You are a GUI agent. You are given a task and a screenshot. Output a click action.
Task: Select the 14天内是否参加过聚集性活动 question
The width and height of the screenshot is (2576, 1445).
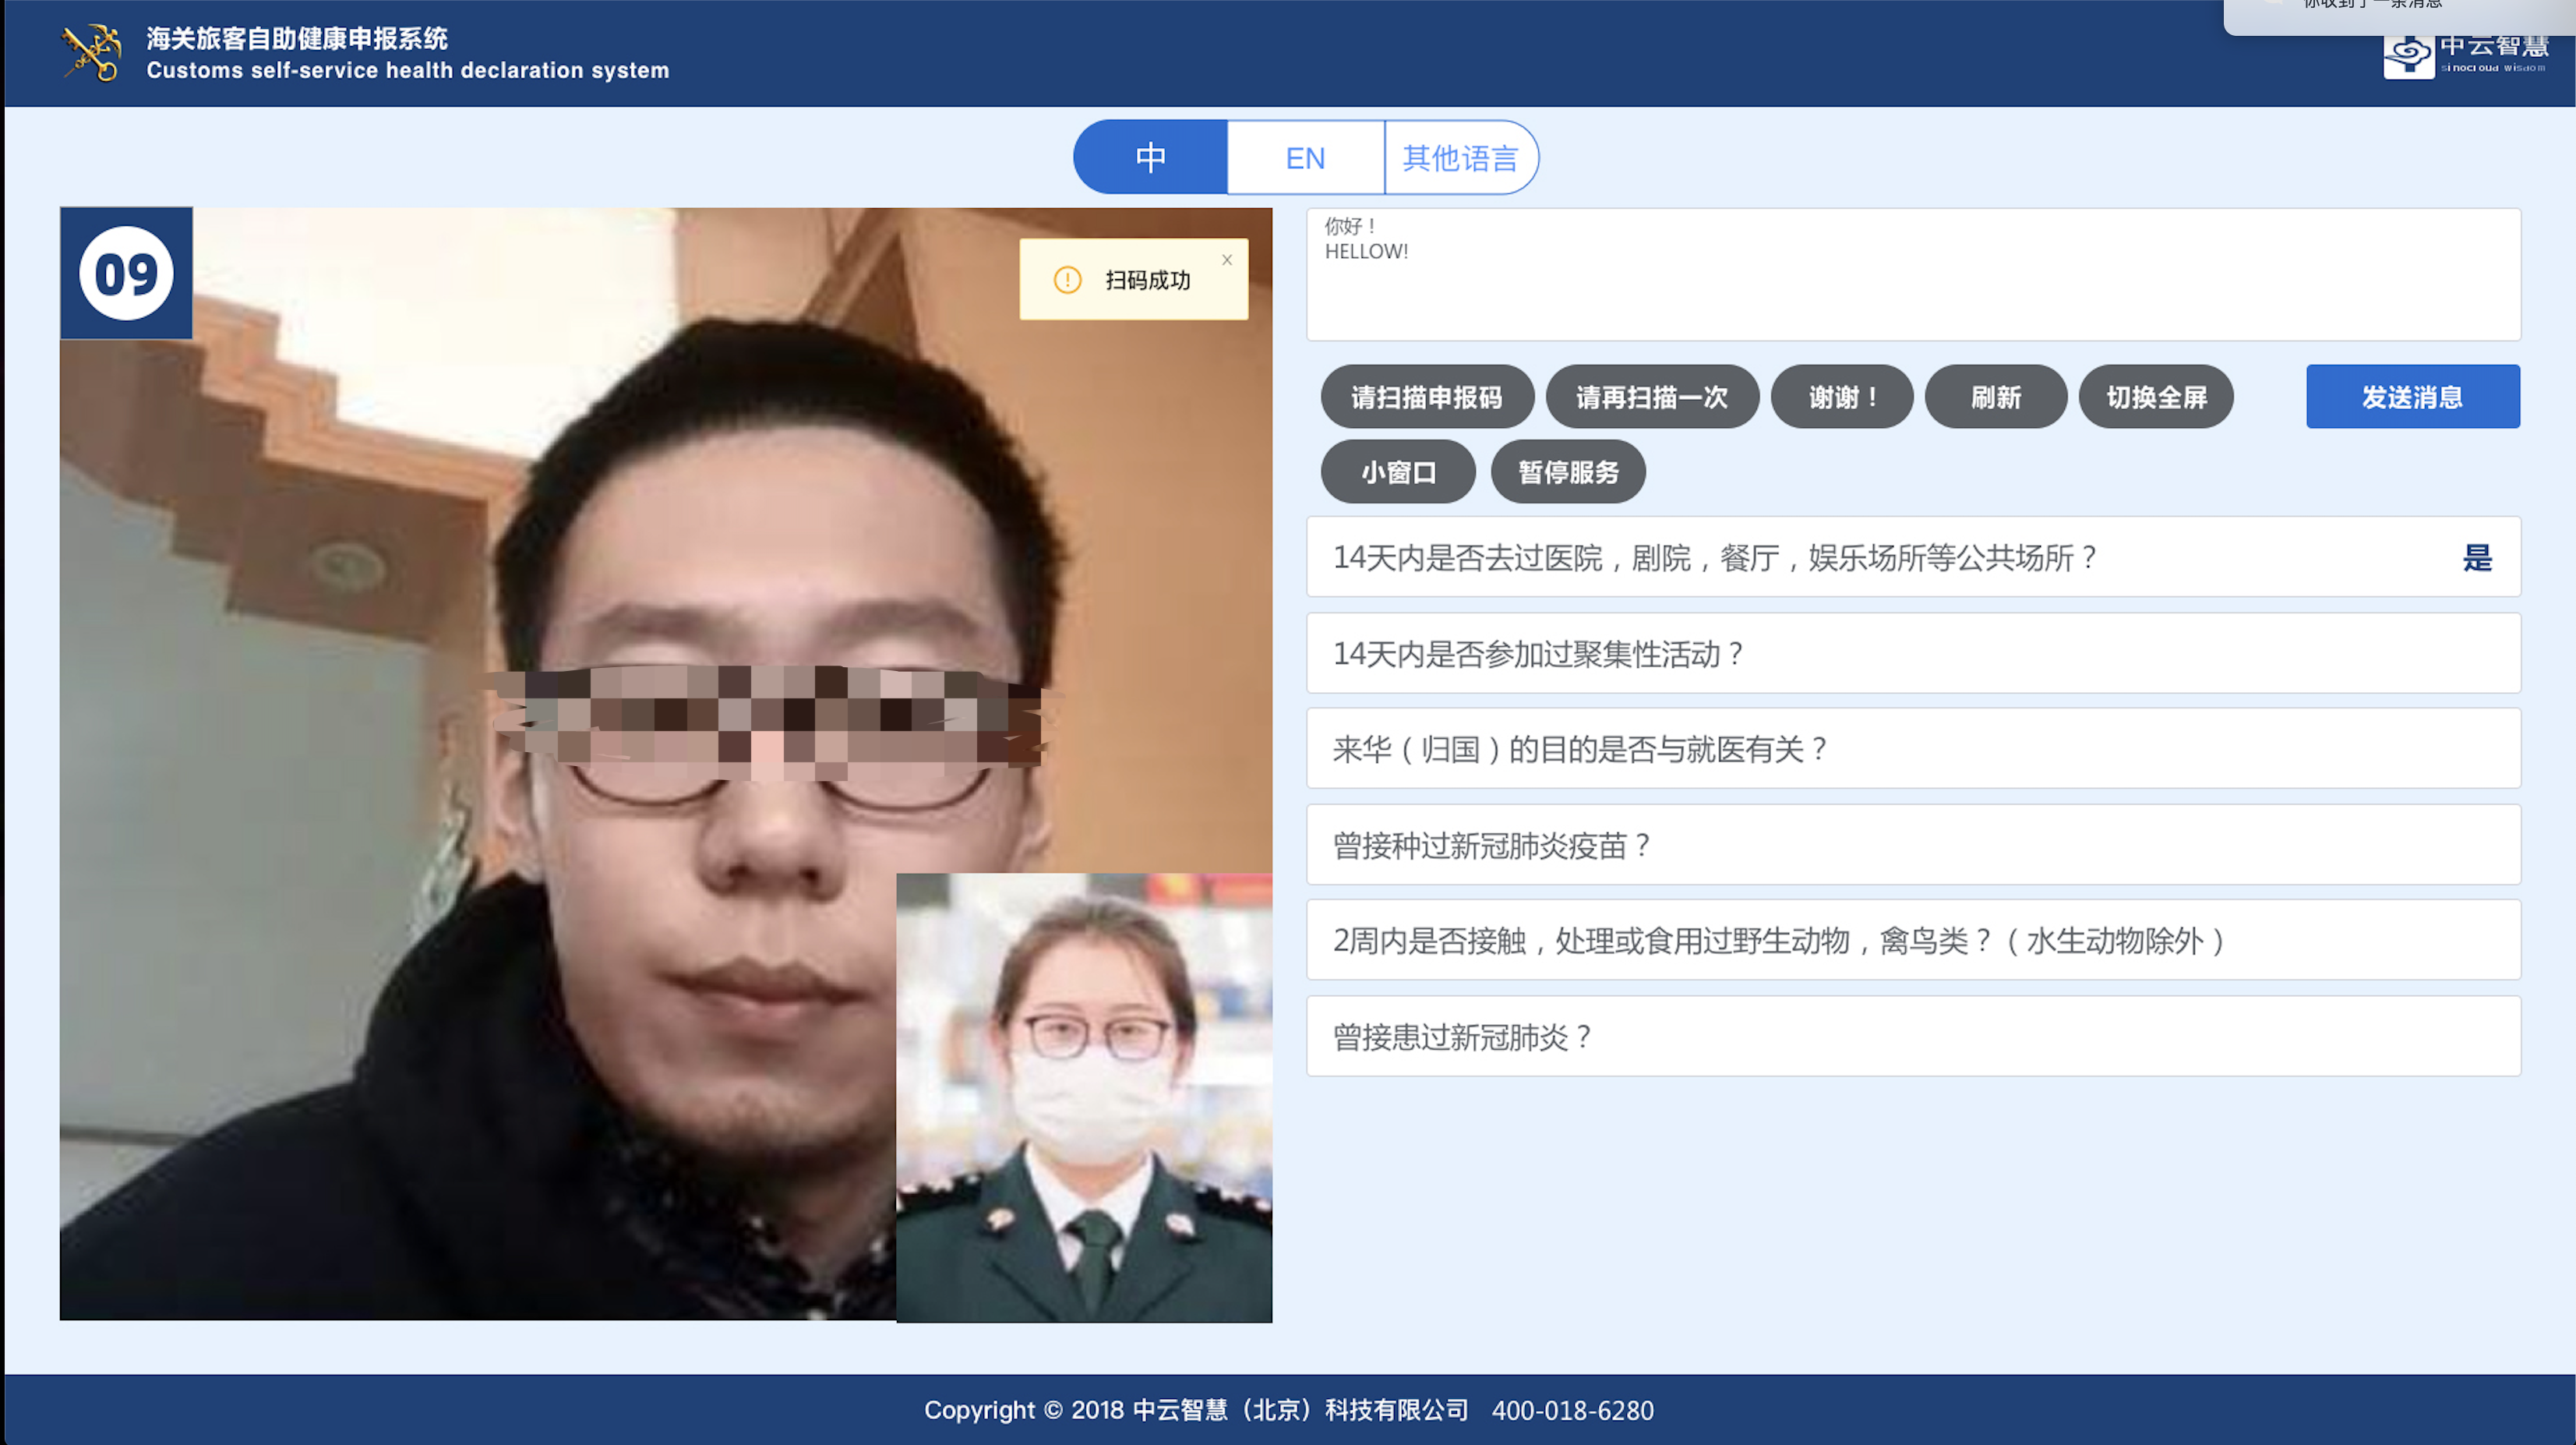point(1912,654)
